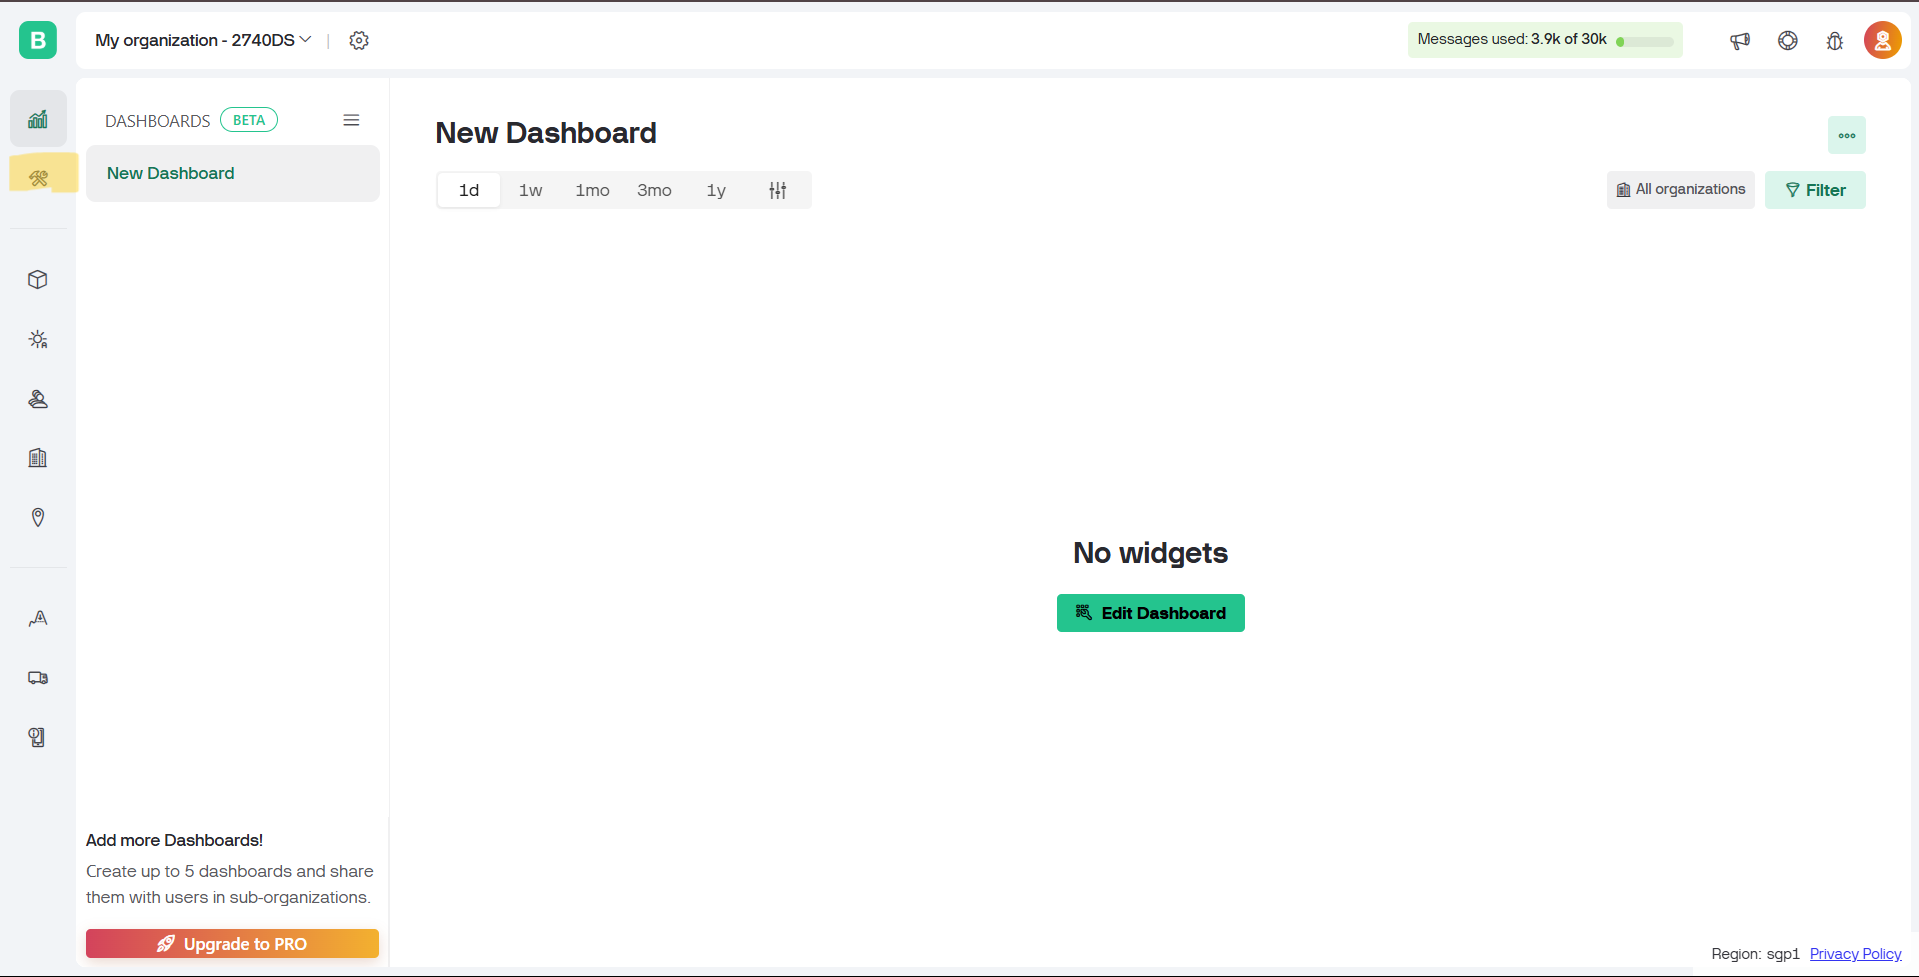
Task: Click the Edit Dashboard button
Action: 1150,612
